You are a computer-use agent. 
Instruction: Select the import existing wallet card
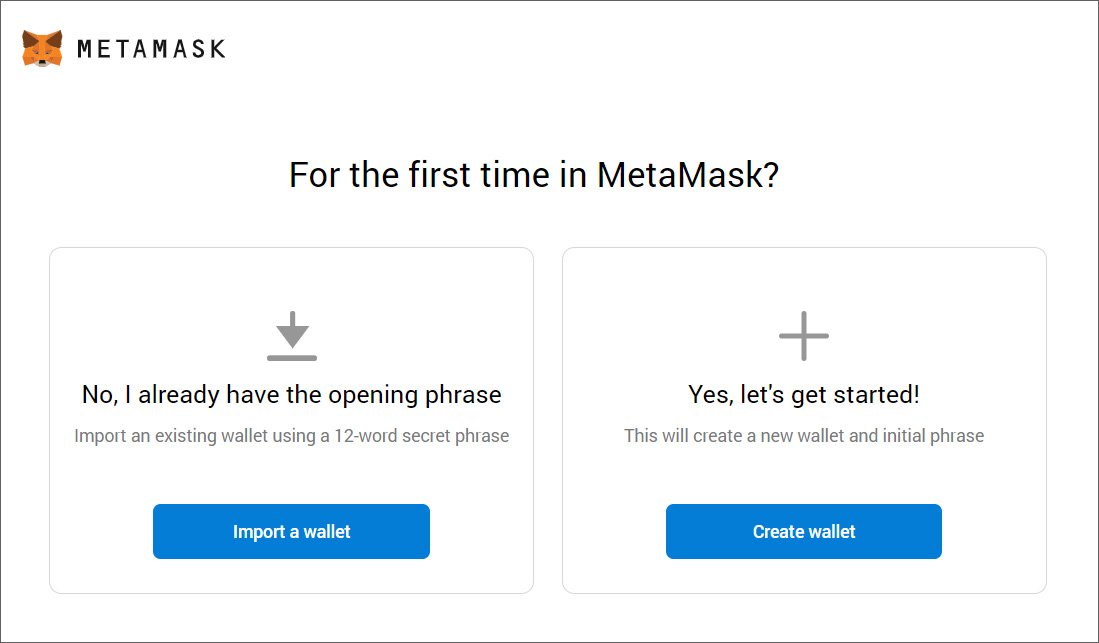(x=292, y=421)
